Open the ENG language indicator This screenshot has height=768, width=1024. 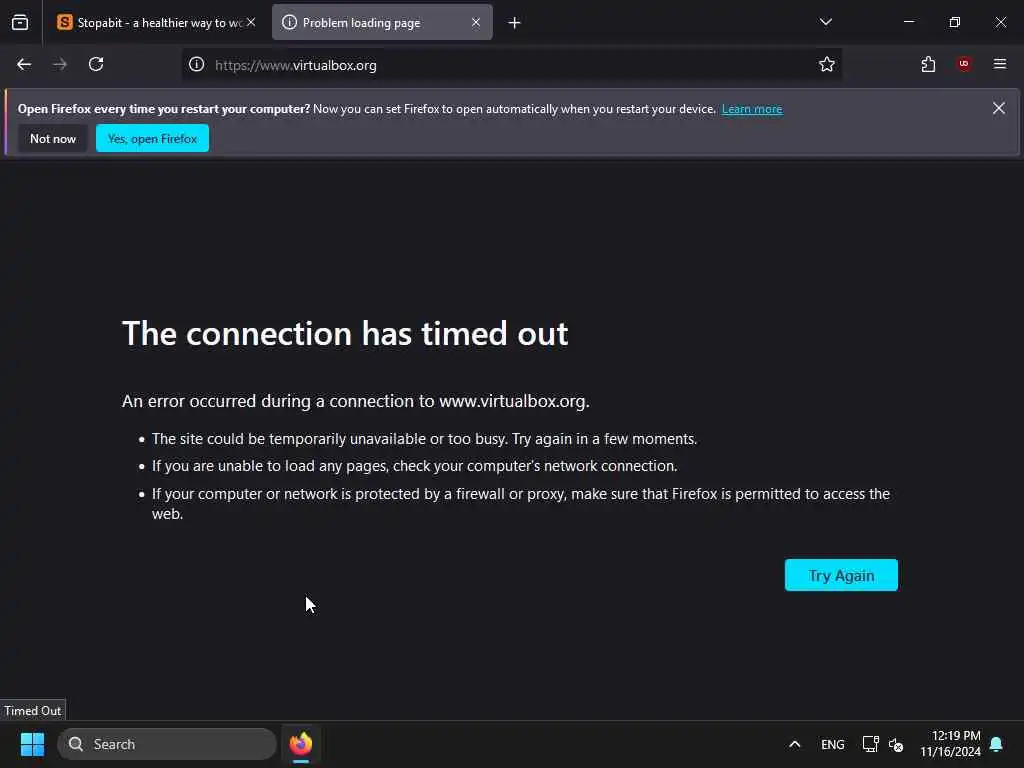(833, 744)
